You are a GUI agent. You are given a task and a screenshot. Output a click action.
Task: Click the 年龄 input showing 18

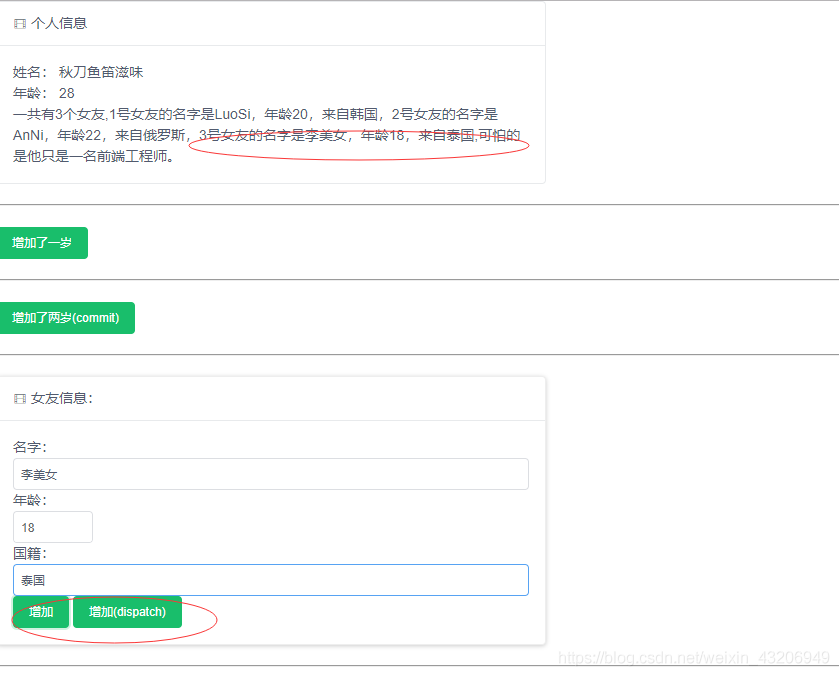52,526
